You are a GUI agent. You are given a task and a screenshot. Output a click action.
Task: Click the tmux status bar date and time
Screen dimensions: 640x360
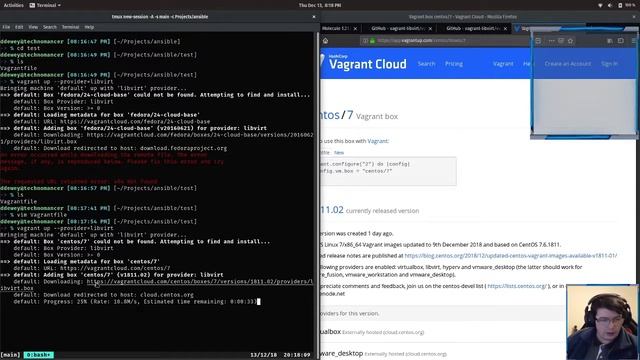click(x=280, y=355)
